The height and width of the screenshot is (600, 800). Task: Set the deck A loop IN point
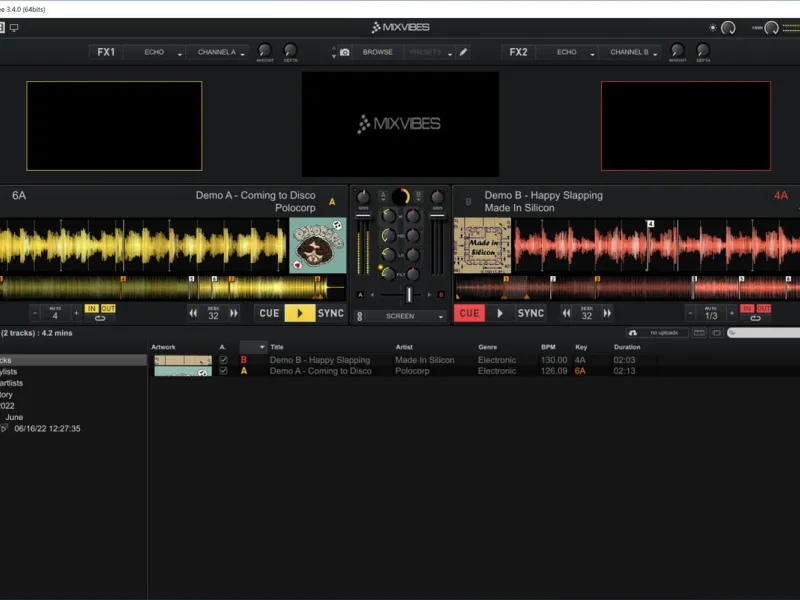pyautogui.click(x=92, y=309)
